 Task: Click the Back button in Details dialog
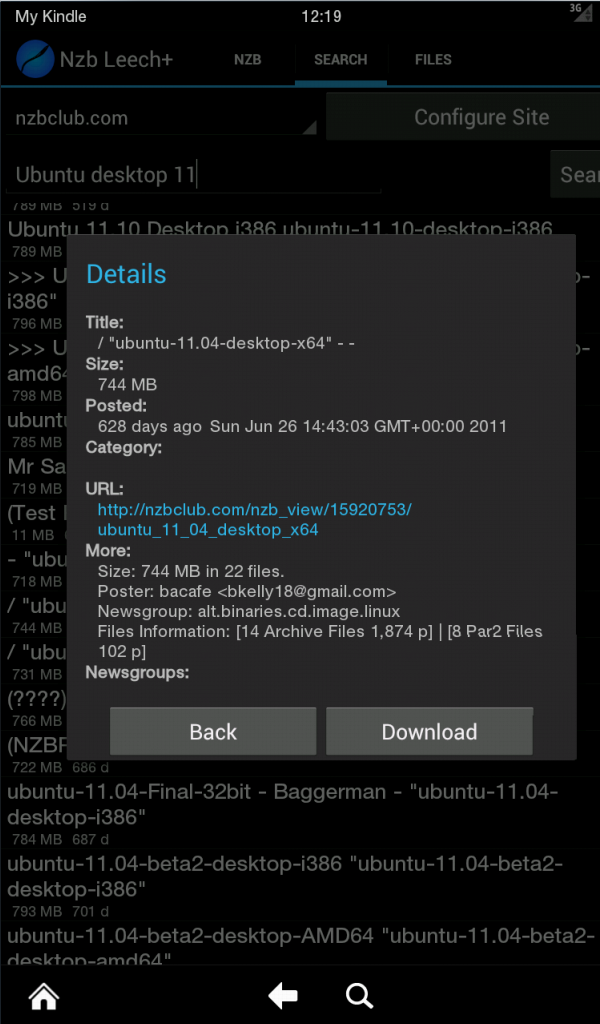point(213,731)
